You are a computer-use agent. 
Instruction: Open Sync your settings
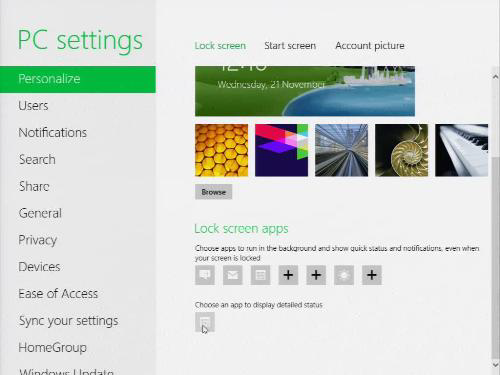pyautogui.click(x=68, y=321)
